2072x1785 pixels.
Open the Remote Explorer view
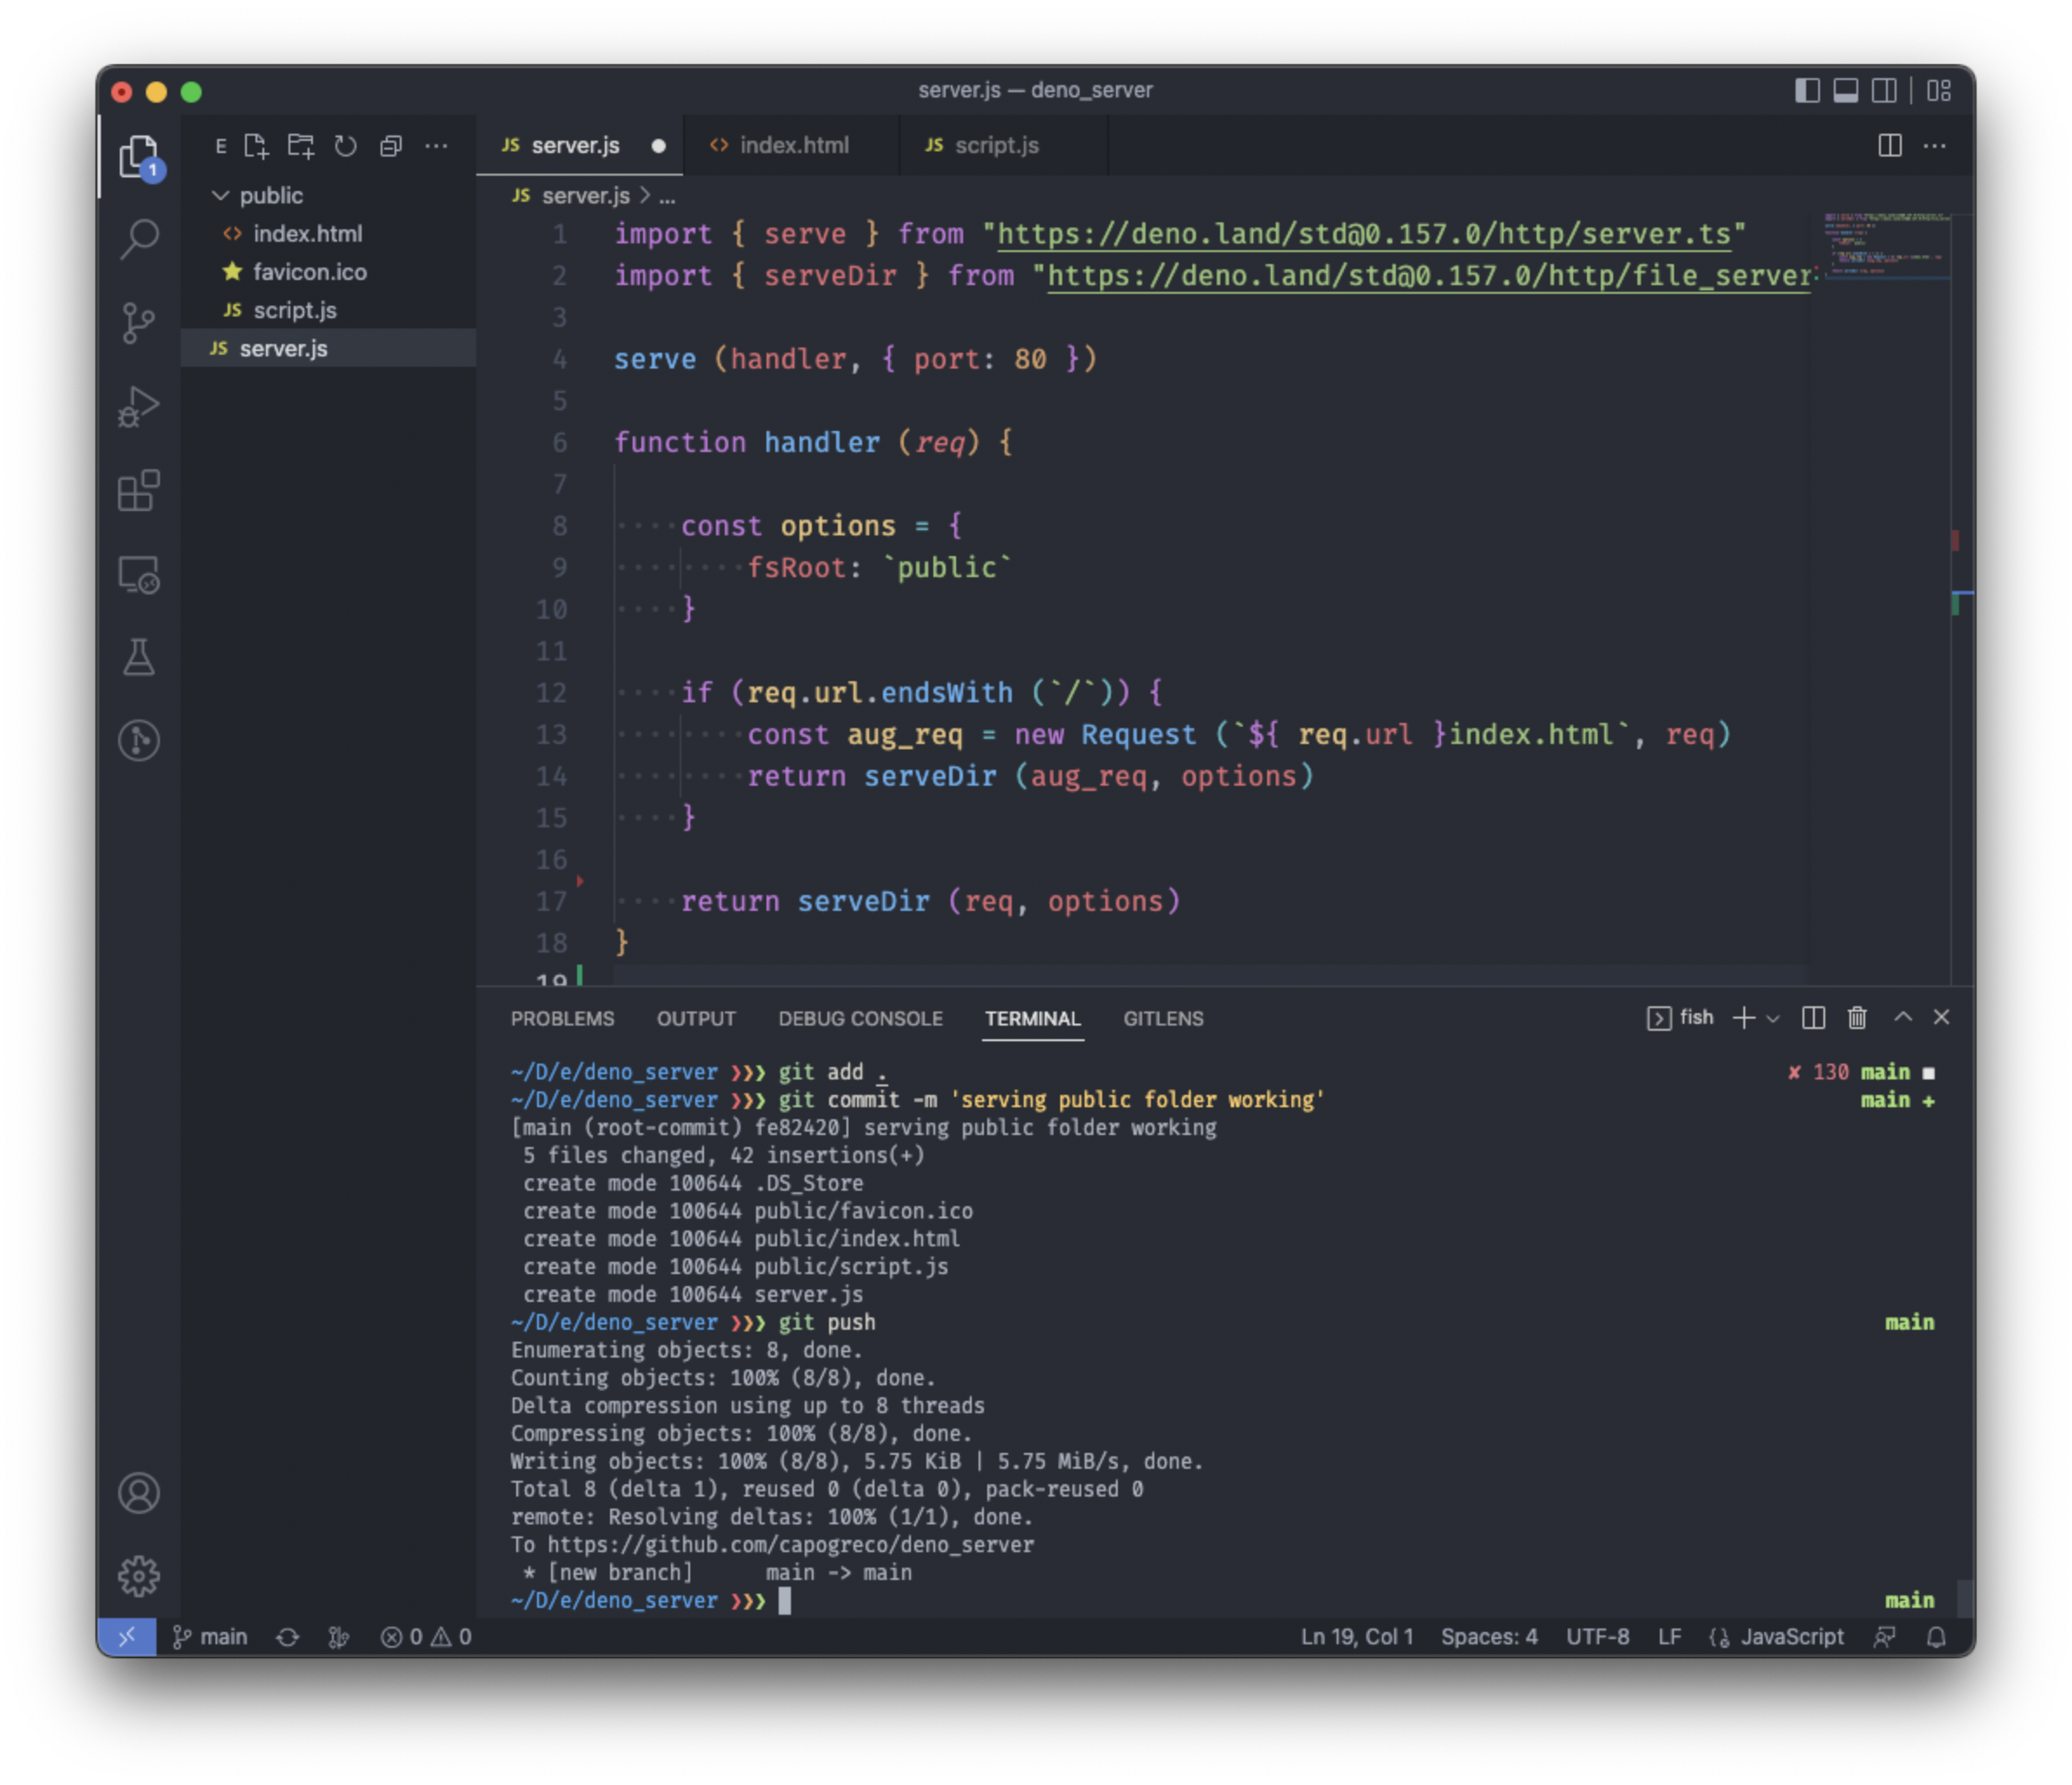pos(139,575)
